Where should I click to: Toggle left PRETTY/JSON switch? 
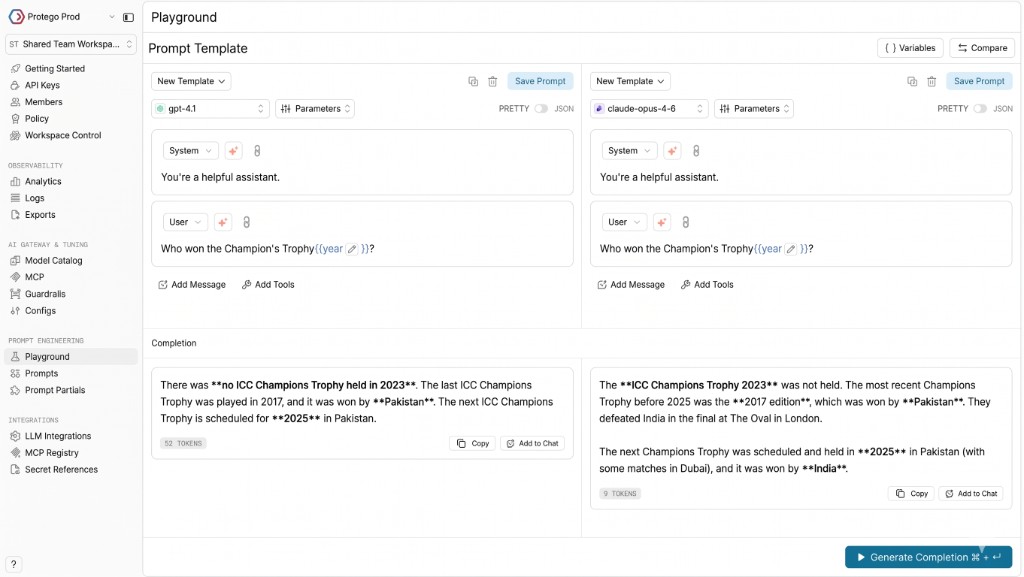point(541,109)
